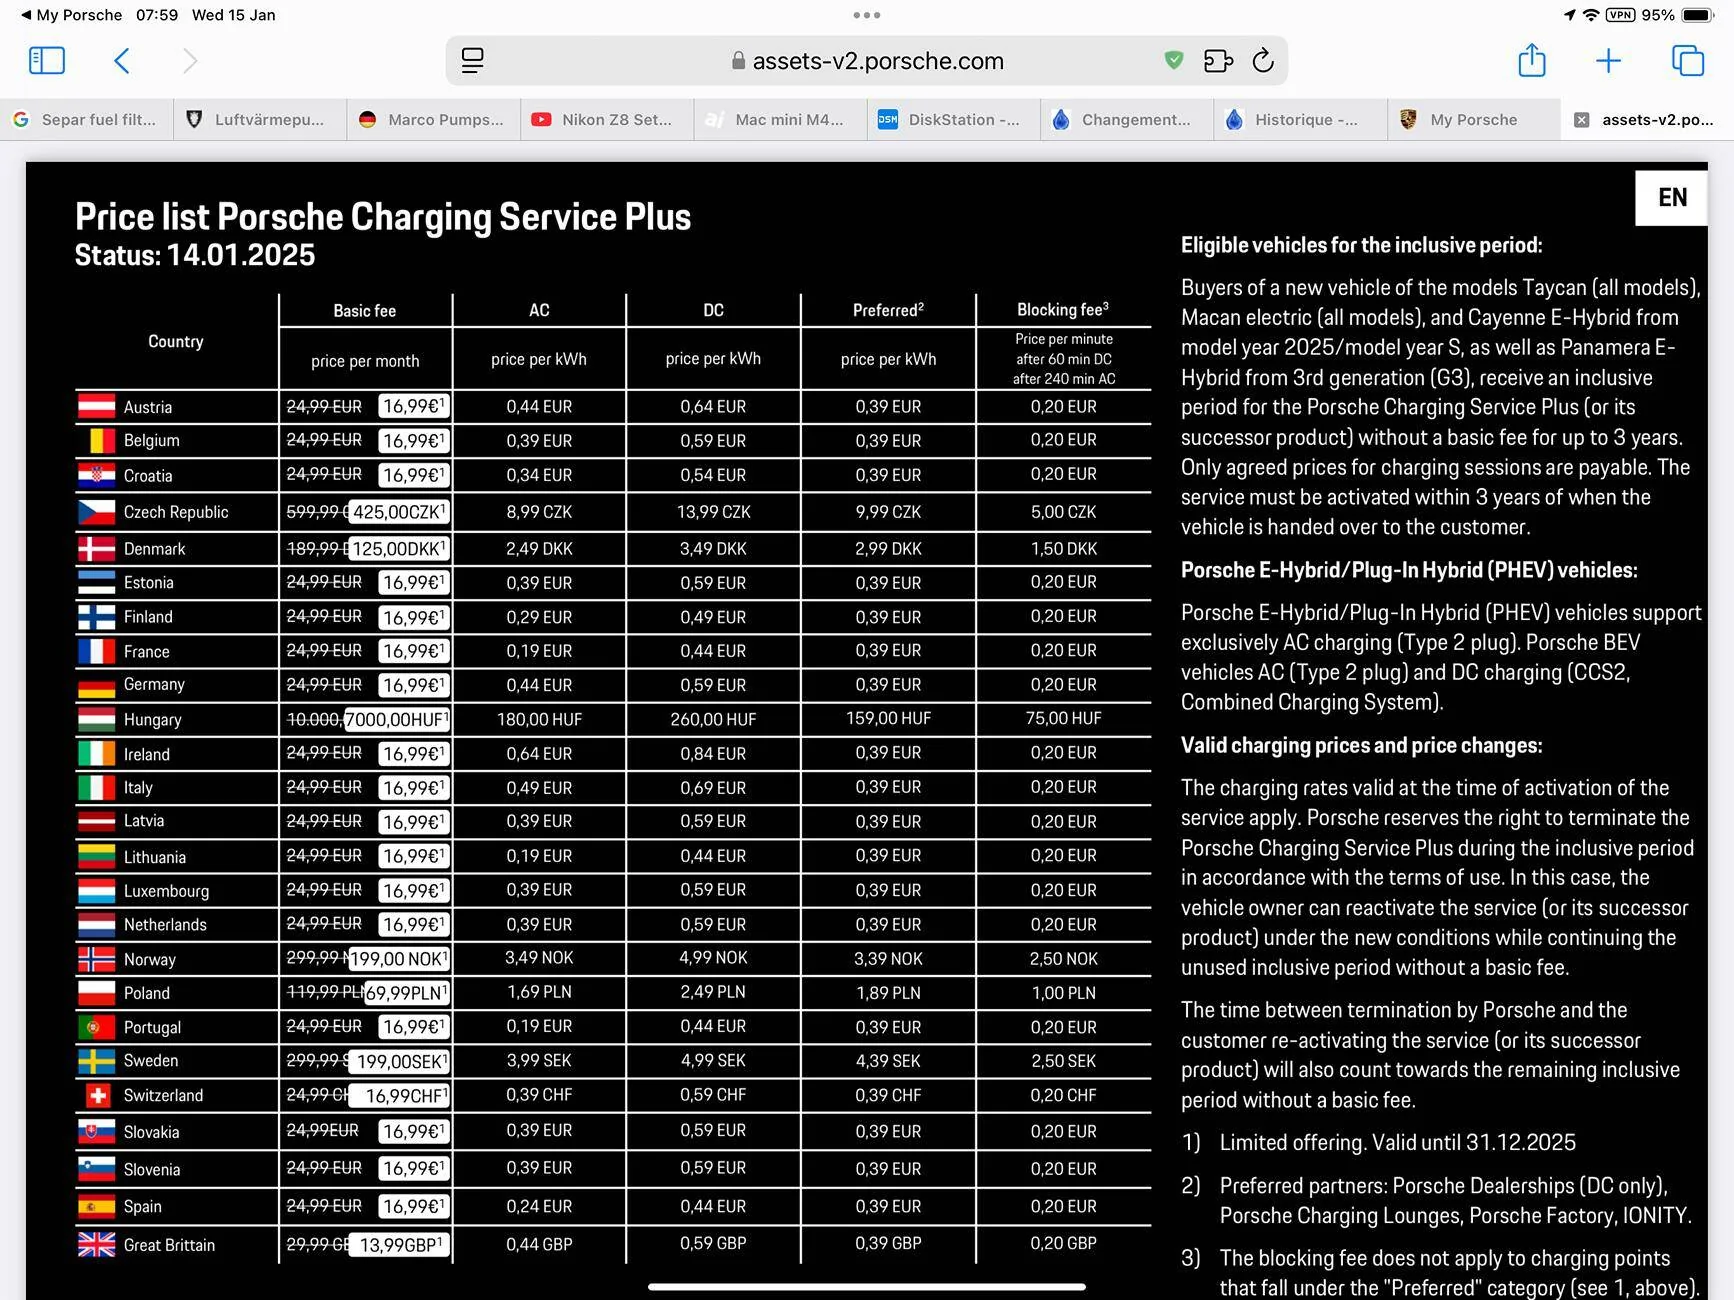Tap the Portugal flag icon
The width and height of the screenshot is (1734, 1300).
click(x=97, y=1027)
